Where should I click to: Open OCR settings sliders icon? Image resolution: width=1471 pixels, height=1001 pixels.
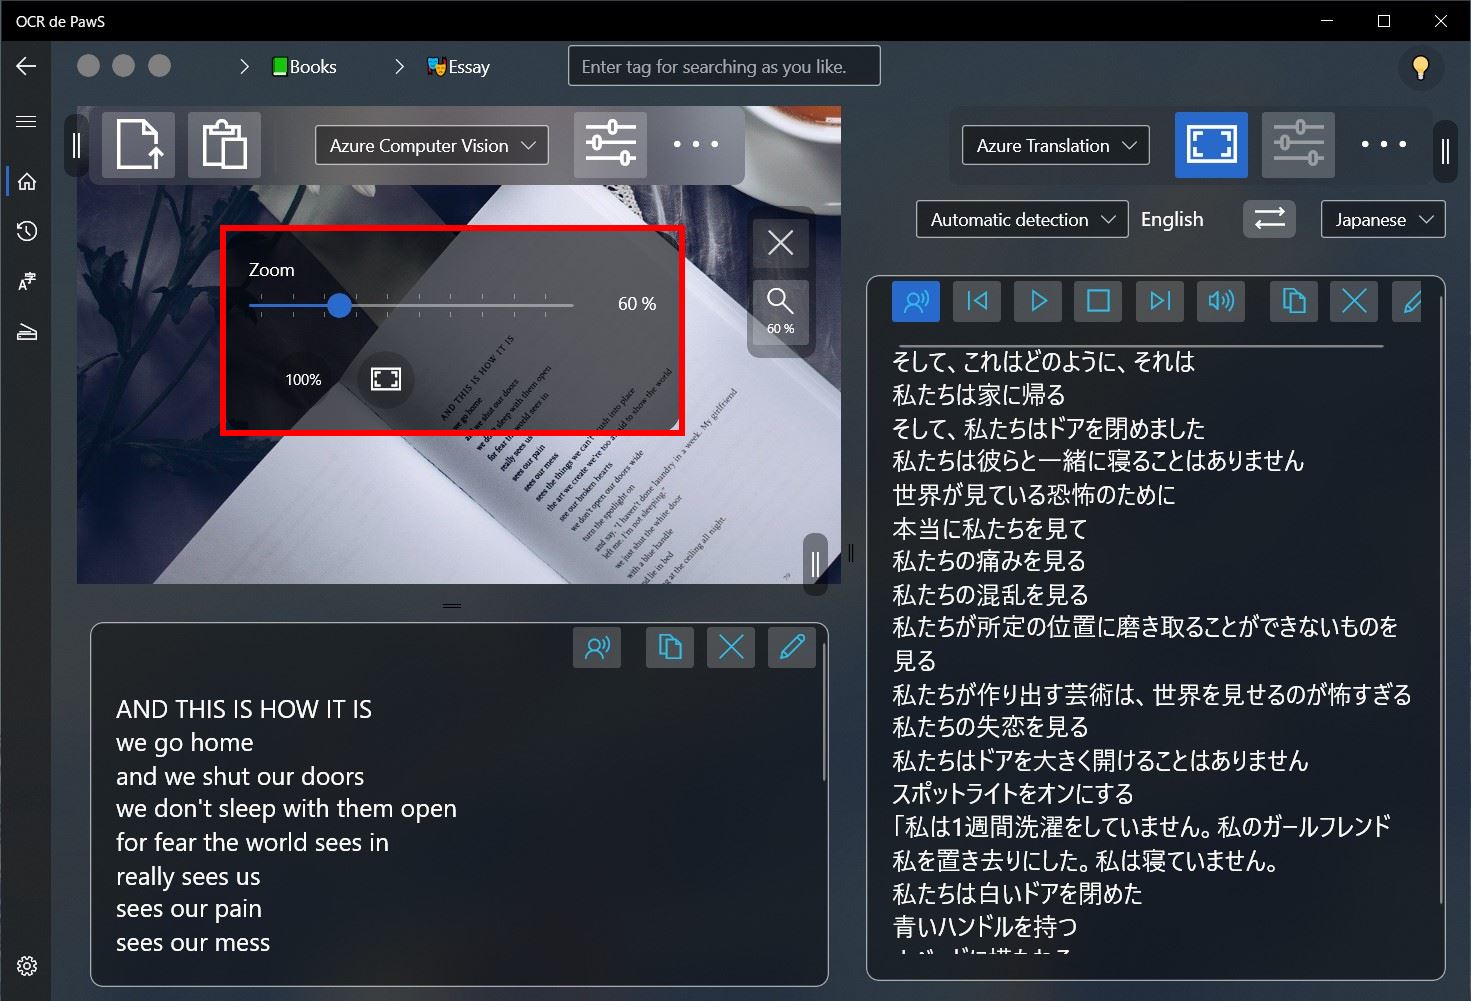(610, 146)
